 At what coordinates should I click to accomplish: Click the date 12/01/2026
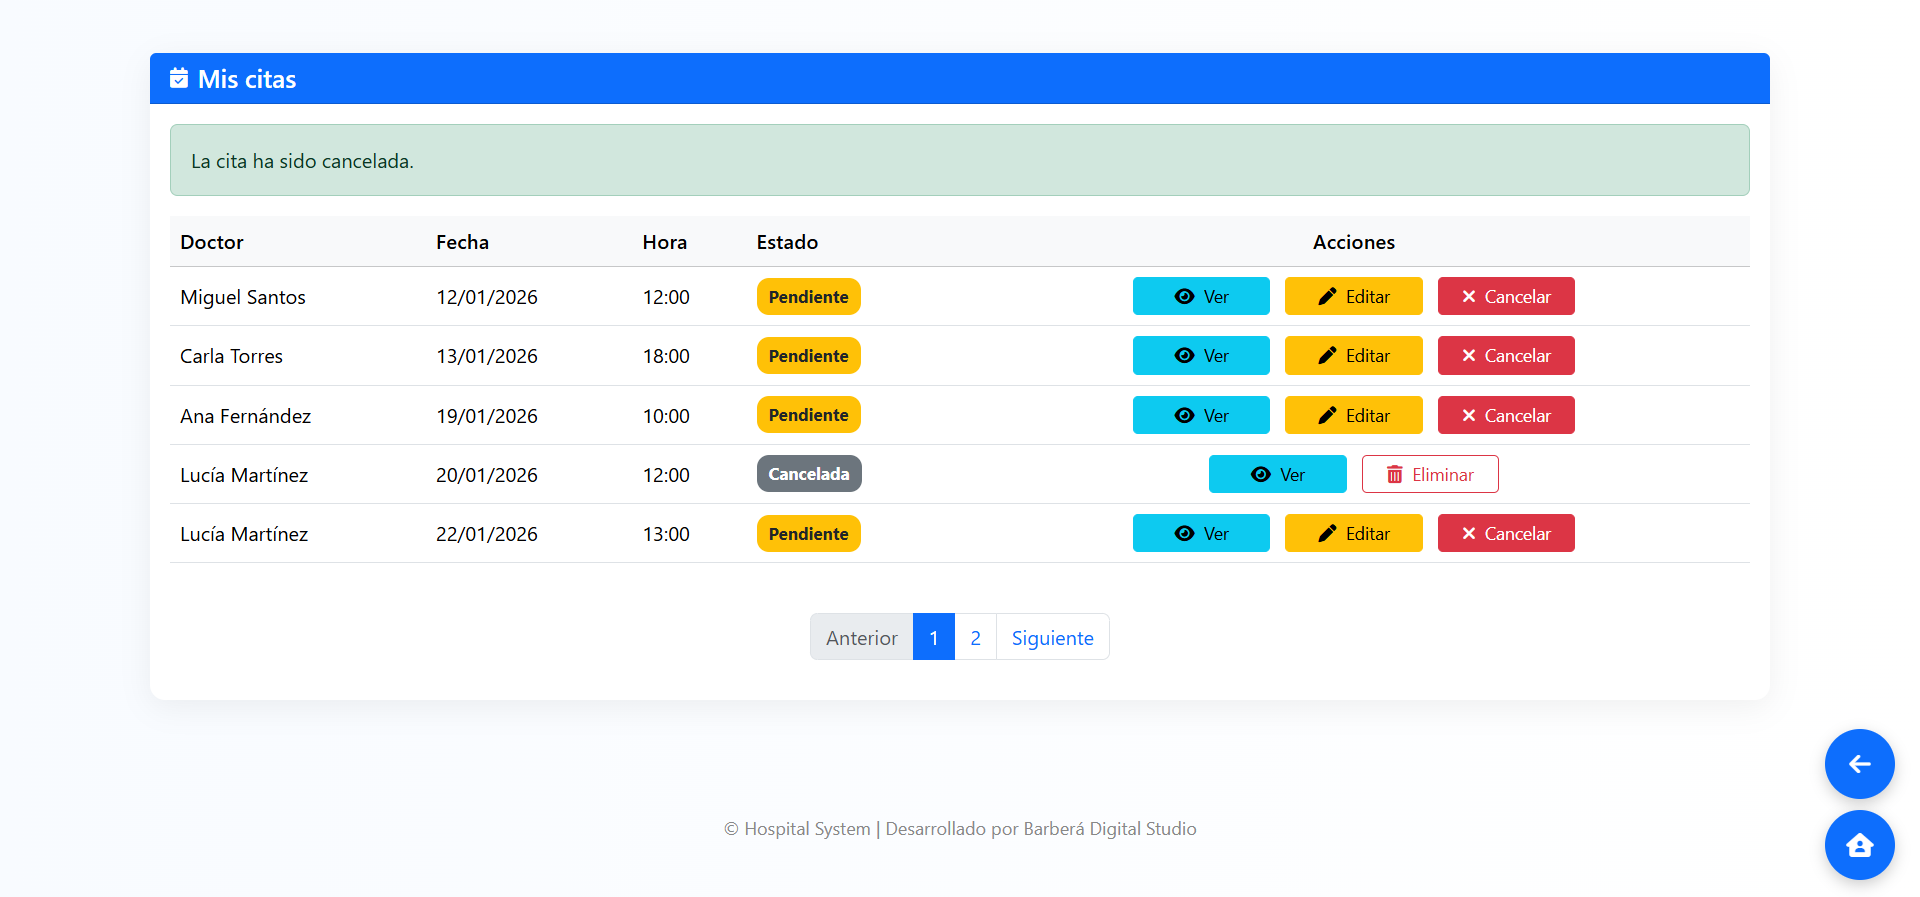point(487,297)
